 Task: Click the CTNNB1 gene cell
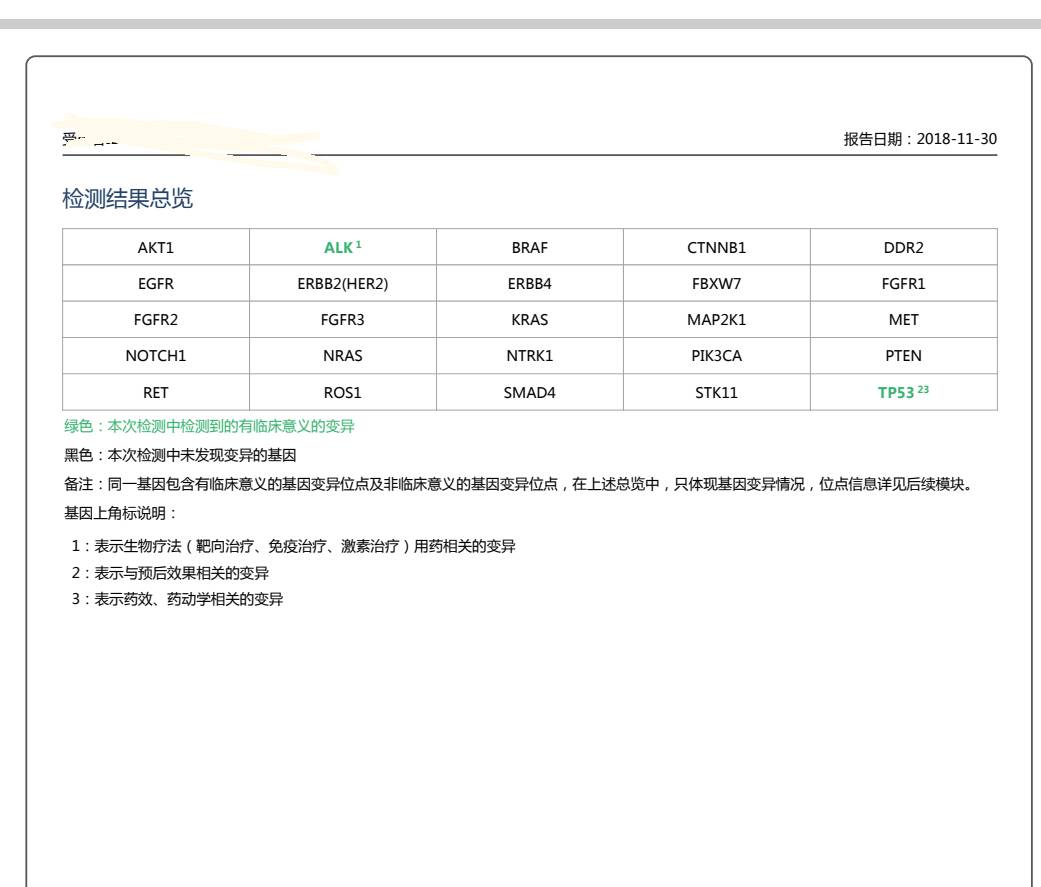click(x=716, y=248)
